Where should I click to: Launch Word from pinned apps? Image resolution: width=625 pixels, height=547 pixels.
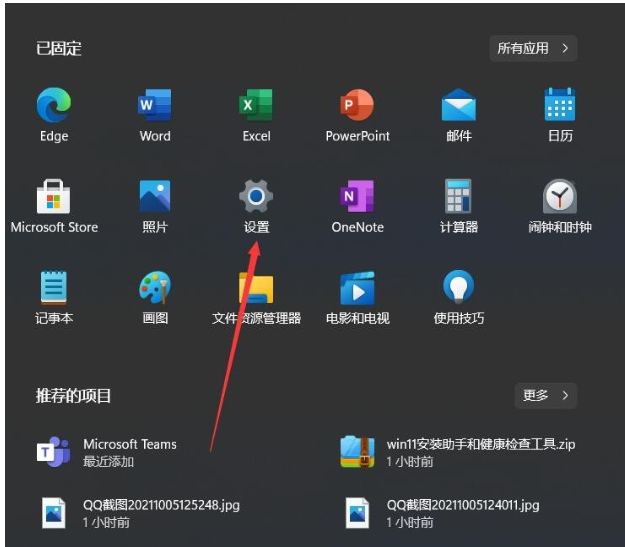pyautogui.click(x=155, y=105)
